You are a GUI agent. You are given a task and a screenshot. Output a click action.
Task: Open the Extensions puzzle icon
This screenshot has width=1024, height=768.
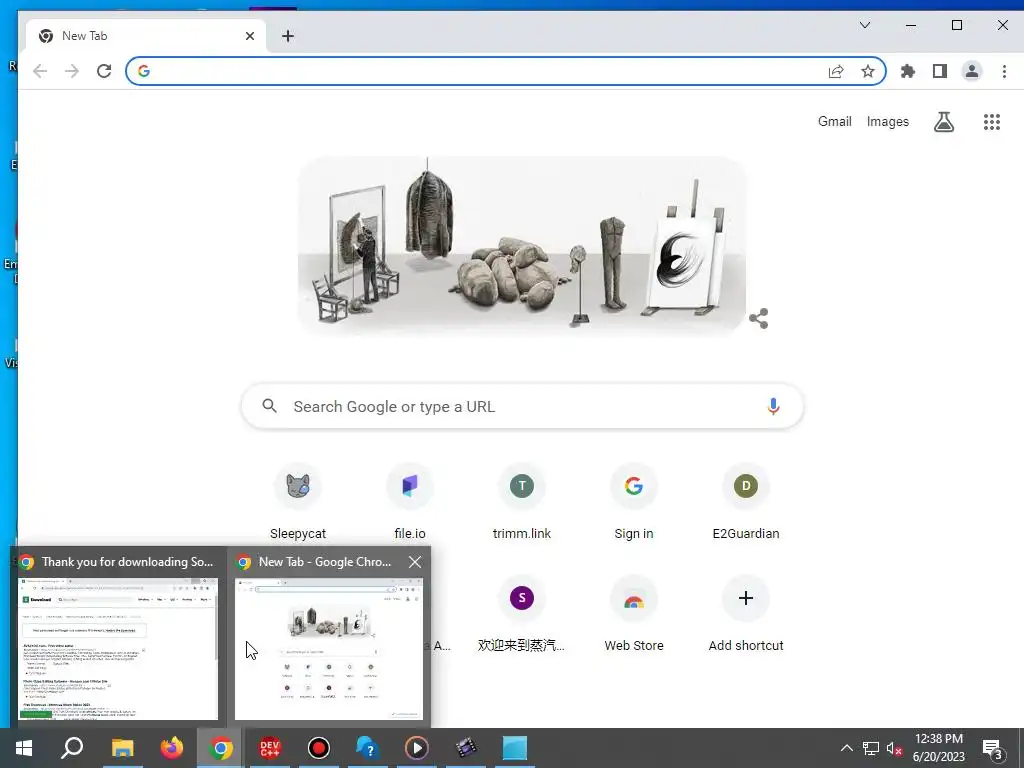(908, 71)
